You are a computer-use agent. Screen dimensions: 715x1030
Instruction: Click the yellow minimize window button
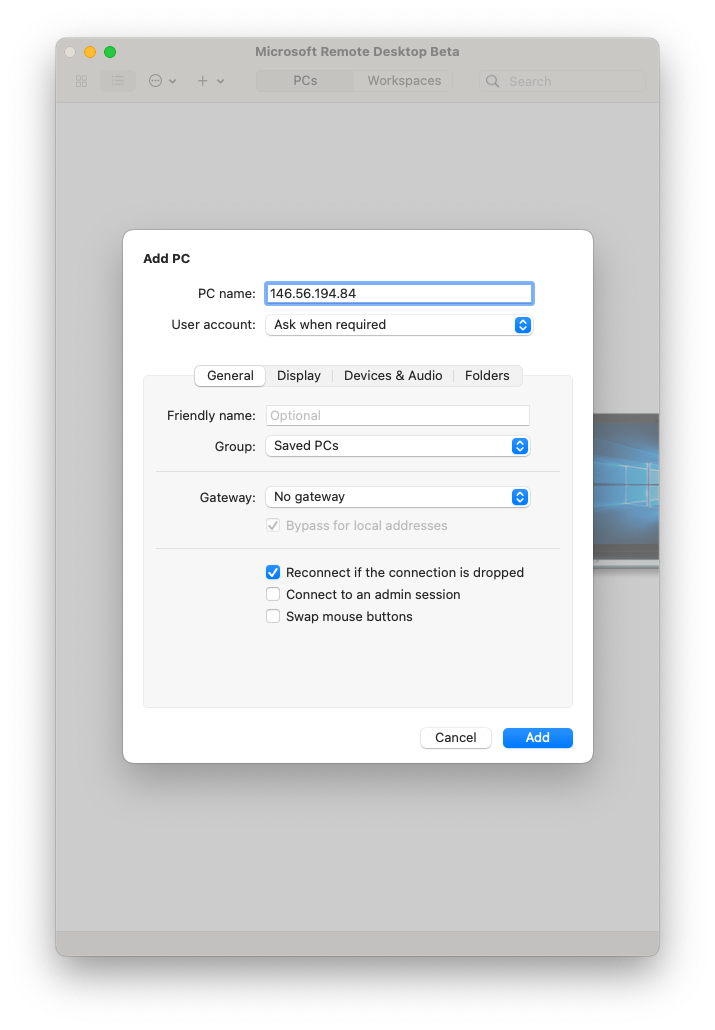coord(90,52)
